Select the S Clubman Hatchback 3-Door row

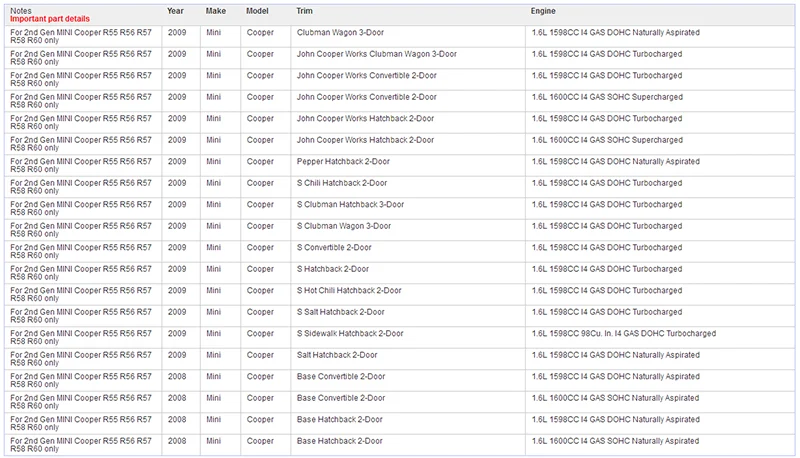399,208
